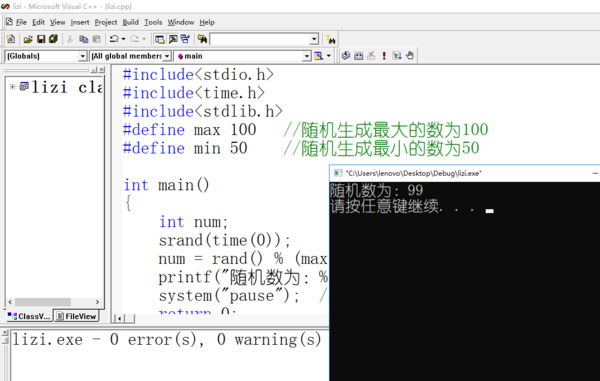This screenshot has width=600, height=381.
Task: Click the srand(time(0)); code line
Action: click(x=225, y=241)
